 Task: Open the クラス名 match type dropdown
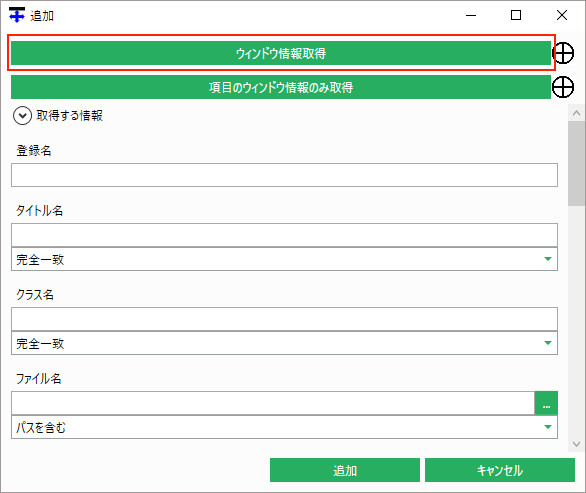[284, 343]
